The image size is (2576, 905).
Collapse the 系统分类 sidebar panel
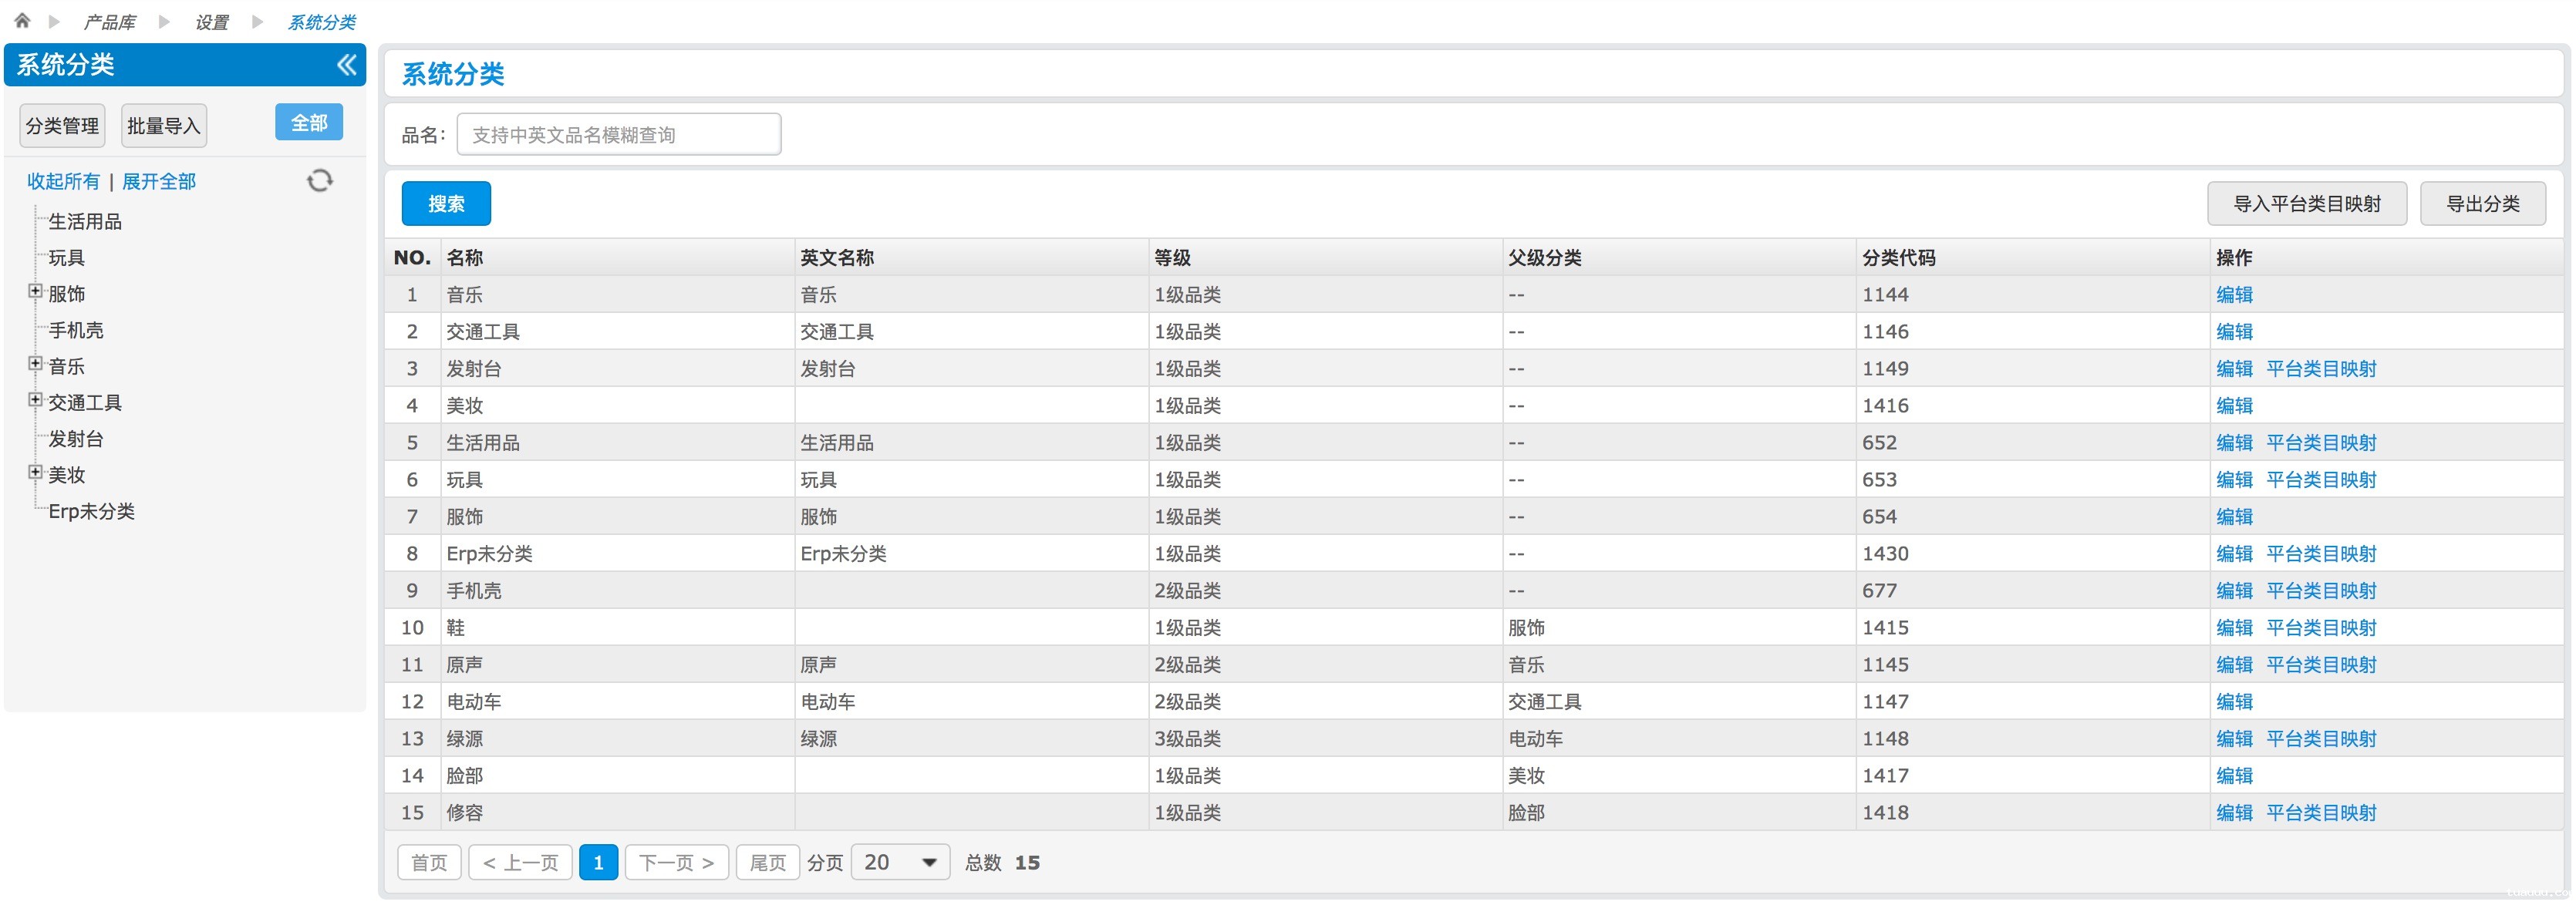(x=346, y=65)
